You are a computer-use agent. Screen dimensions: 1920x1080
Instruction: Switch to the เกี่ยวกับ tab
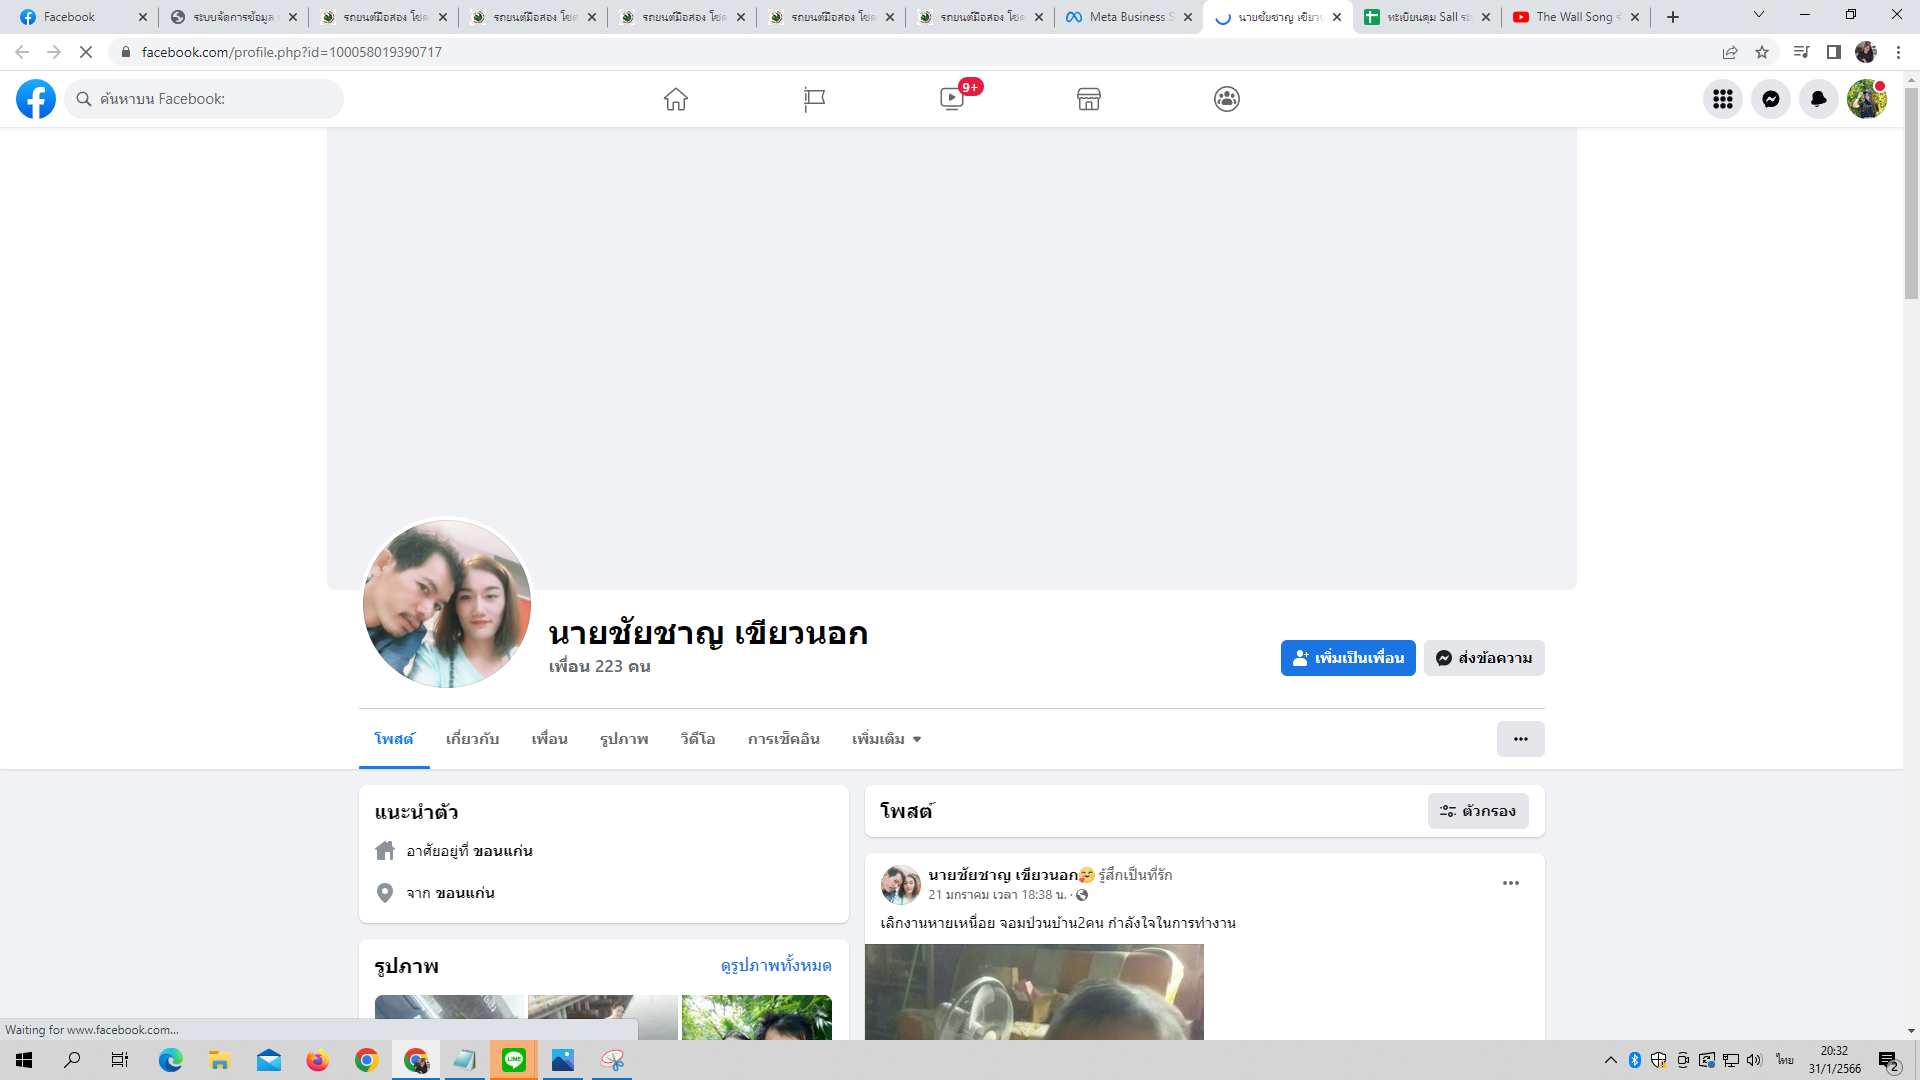[472, 739]
